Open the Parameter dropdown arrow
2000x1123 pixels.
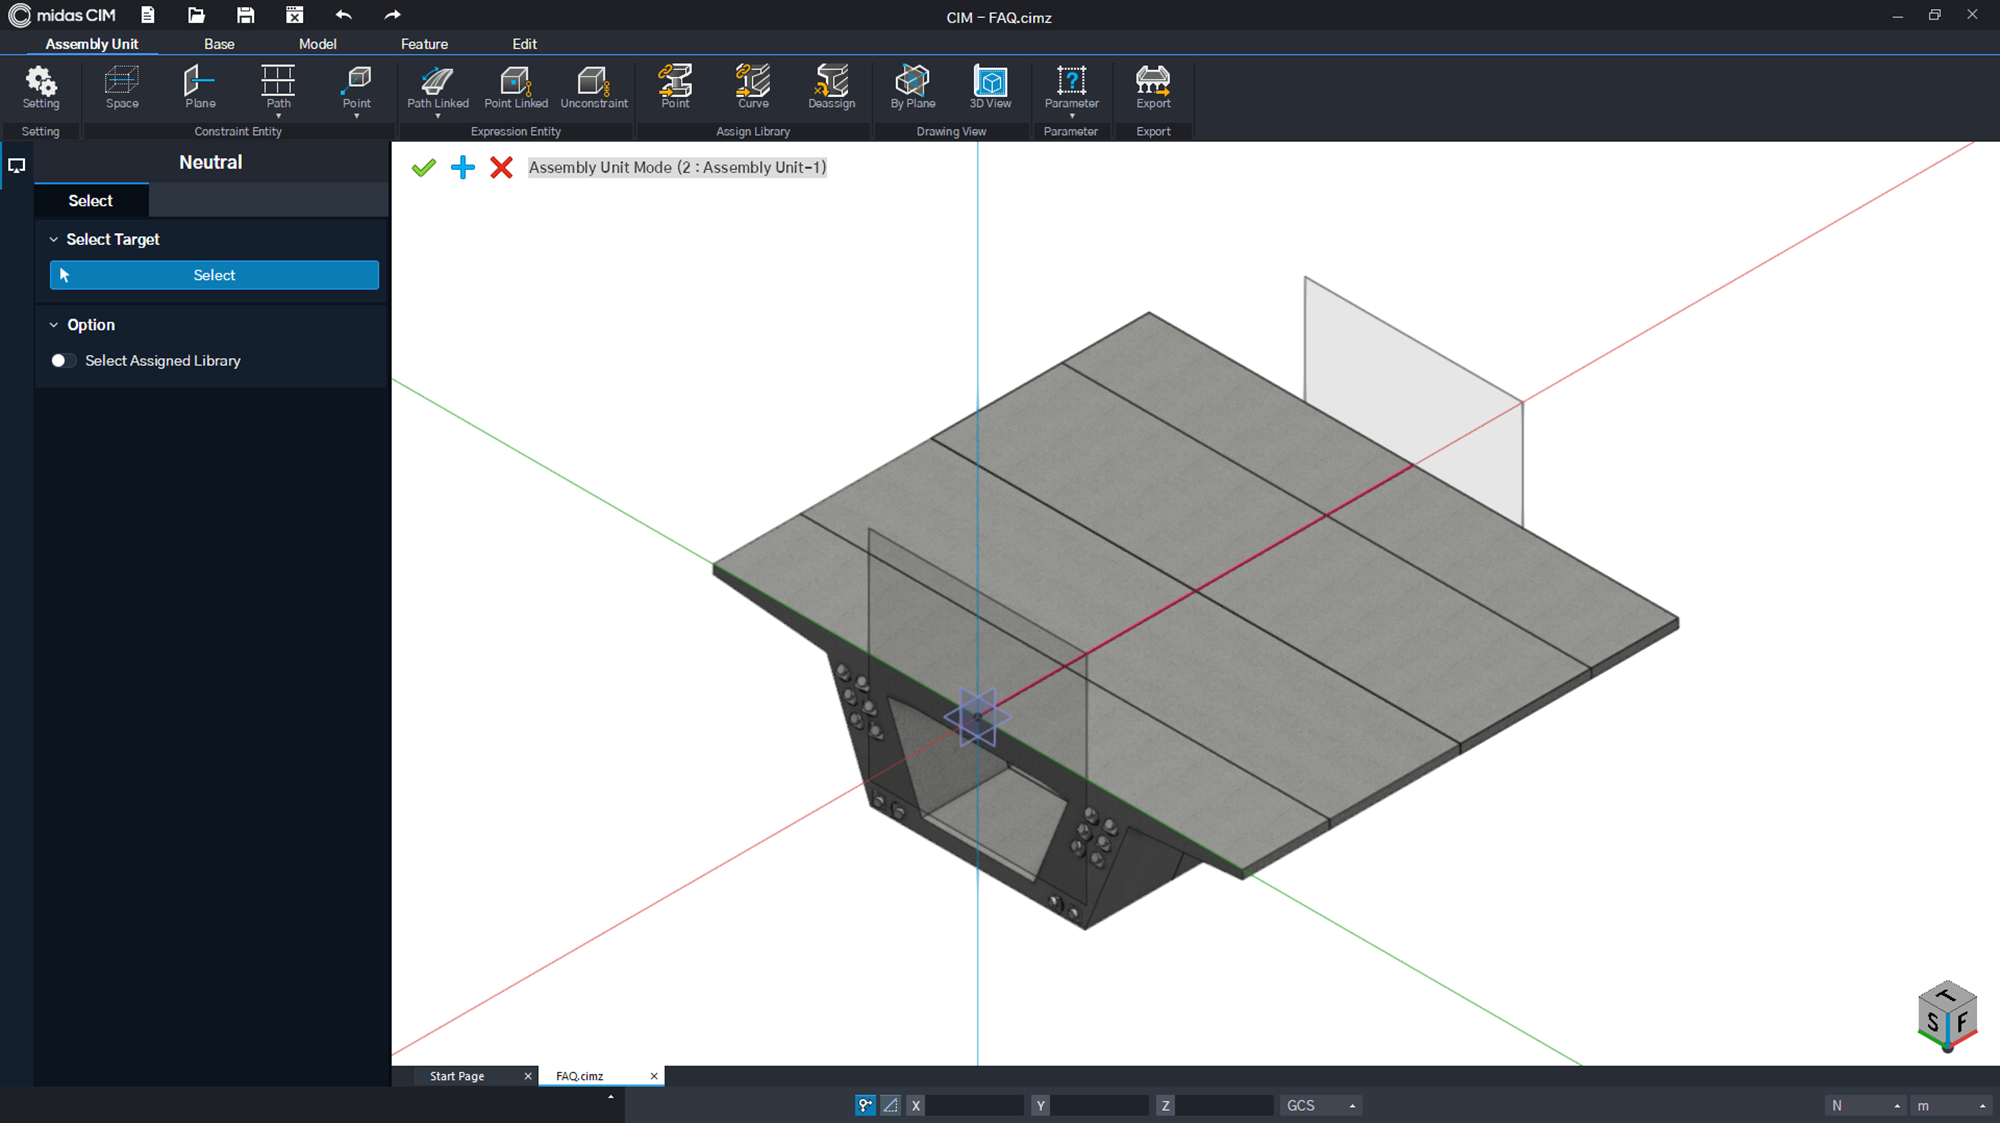click(1071, 116)
